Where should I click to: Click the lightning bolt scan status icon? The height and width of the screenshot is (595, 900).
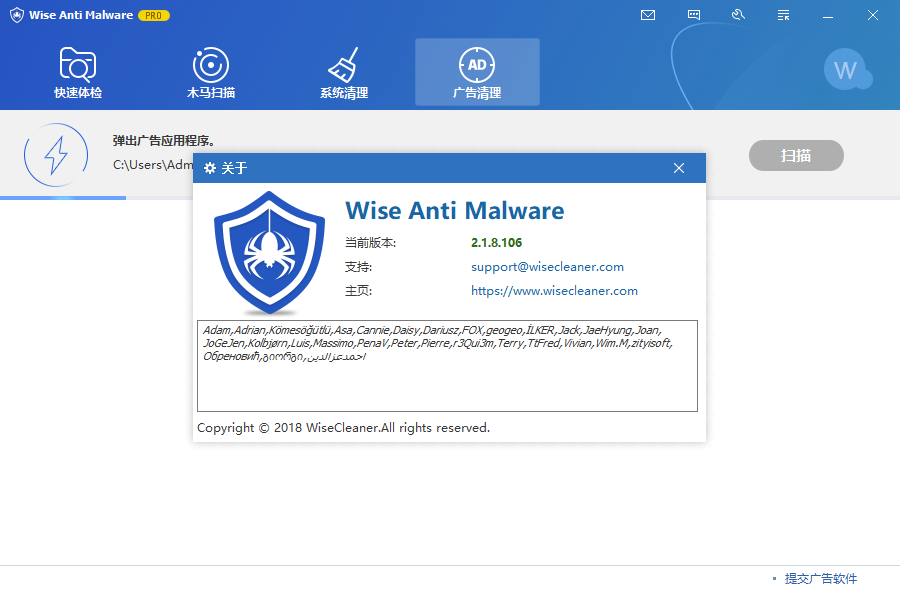pyautogui.click(x=56, y=155)
